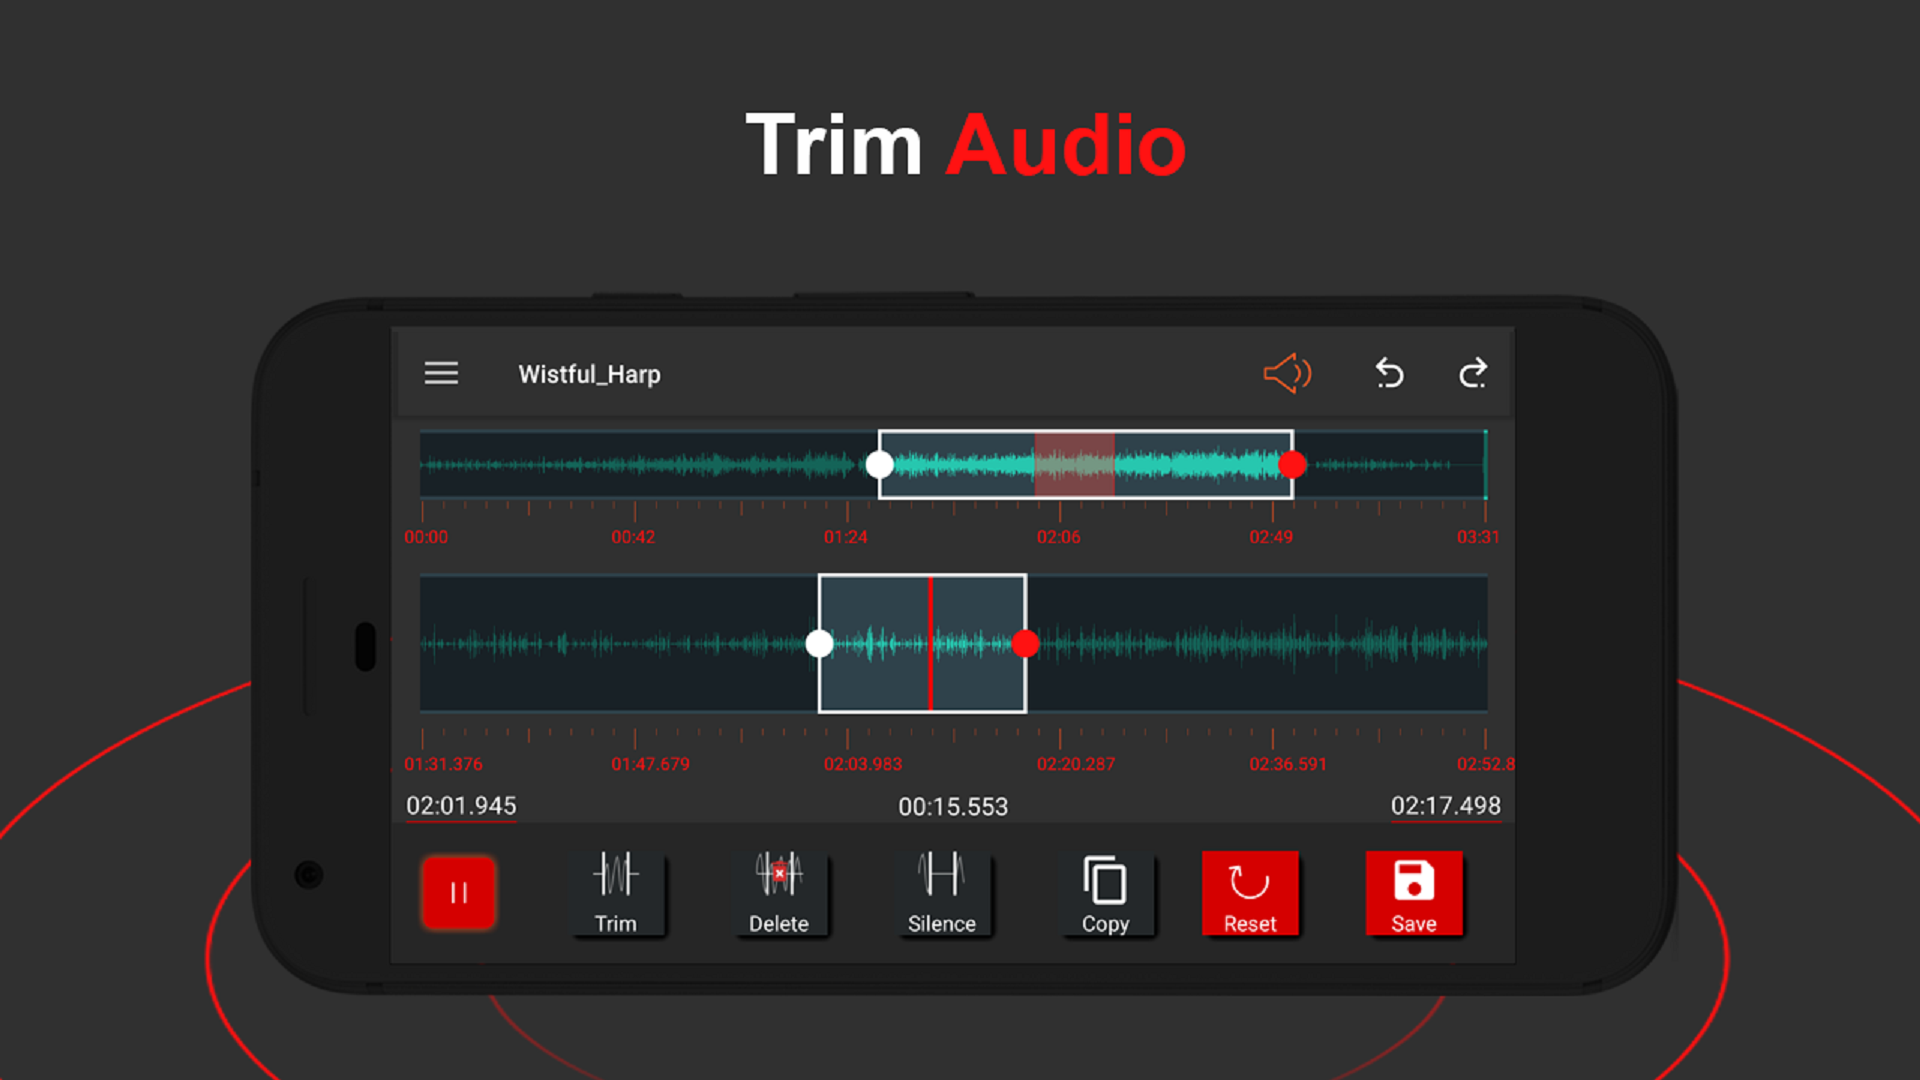This screenshot has height=1080, width=1920.
Task: Pause audio playback
Action: (x=458, y=893)
